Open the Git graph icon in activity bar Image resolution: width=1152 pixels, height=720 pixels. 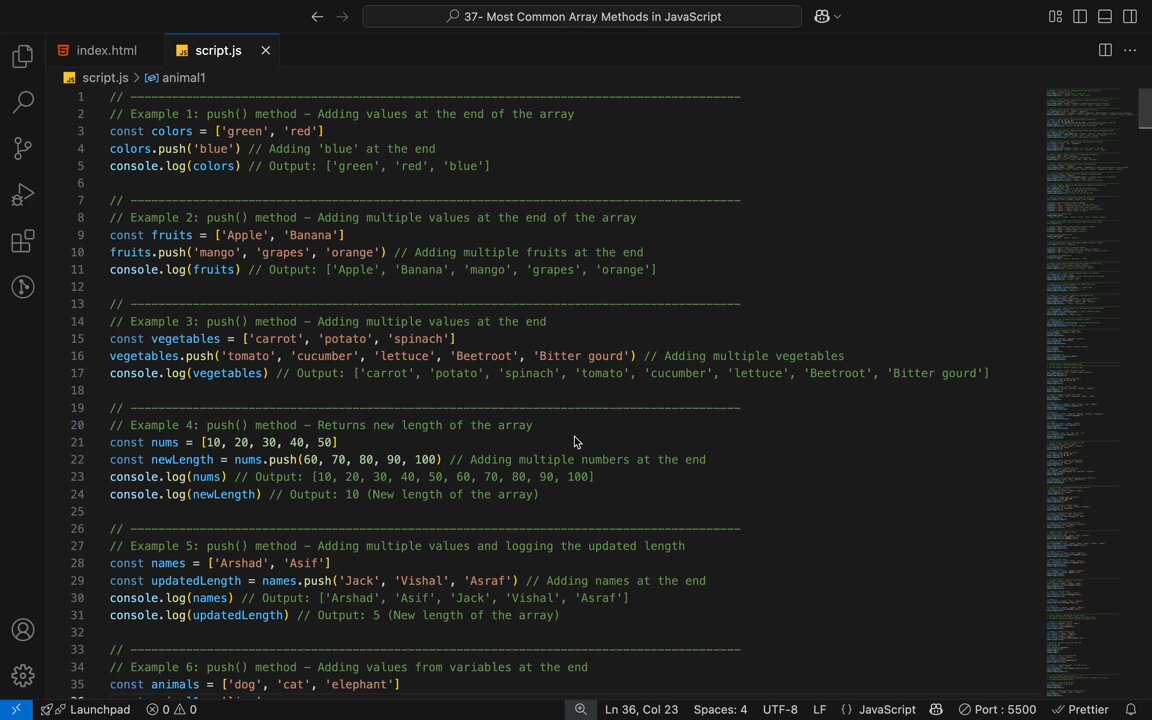point(23,287)
